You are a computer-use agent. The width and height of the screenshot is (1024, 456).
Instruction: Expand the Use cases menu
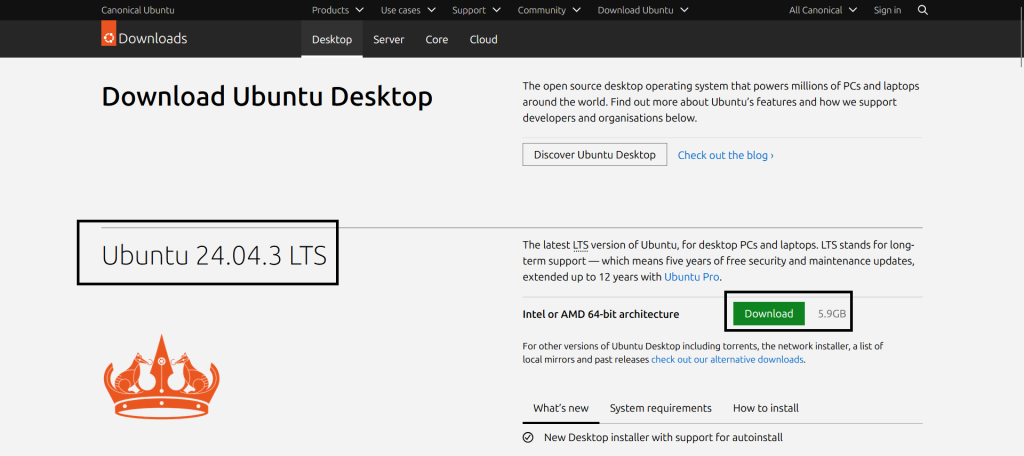[409, 10]
